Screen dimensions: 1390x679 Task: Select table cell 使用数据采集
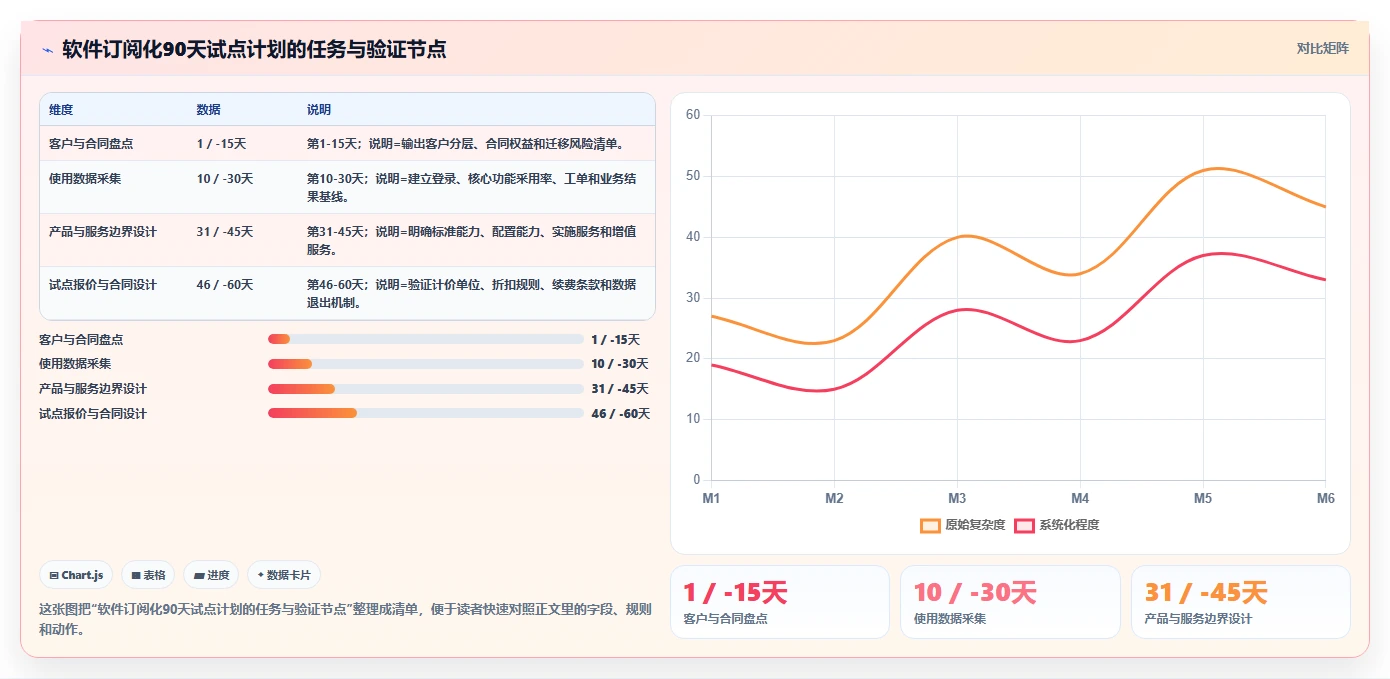tap(85, 179)
